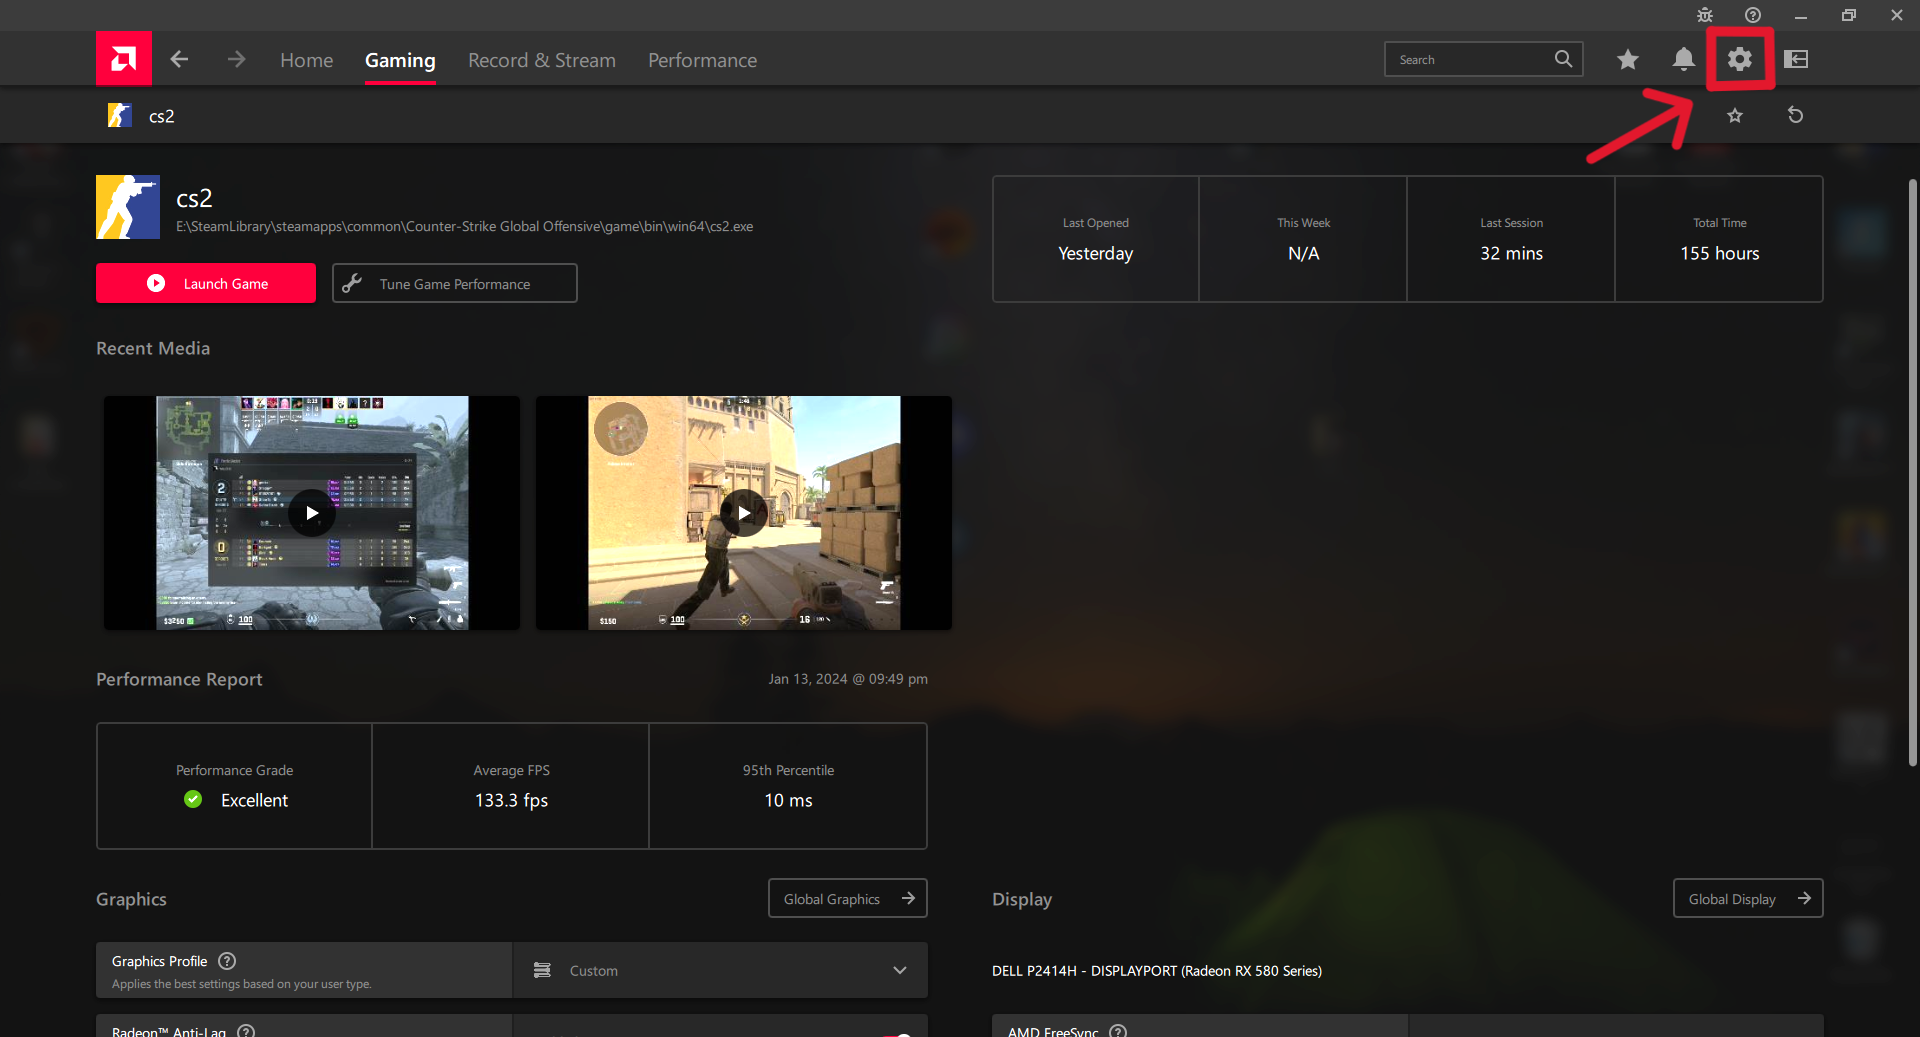Expand the Graphics Profile Custom dropdown
This screenshot has width=1920, height=1037.
pyautogui.click(x=720, y=970)
